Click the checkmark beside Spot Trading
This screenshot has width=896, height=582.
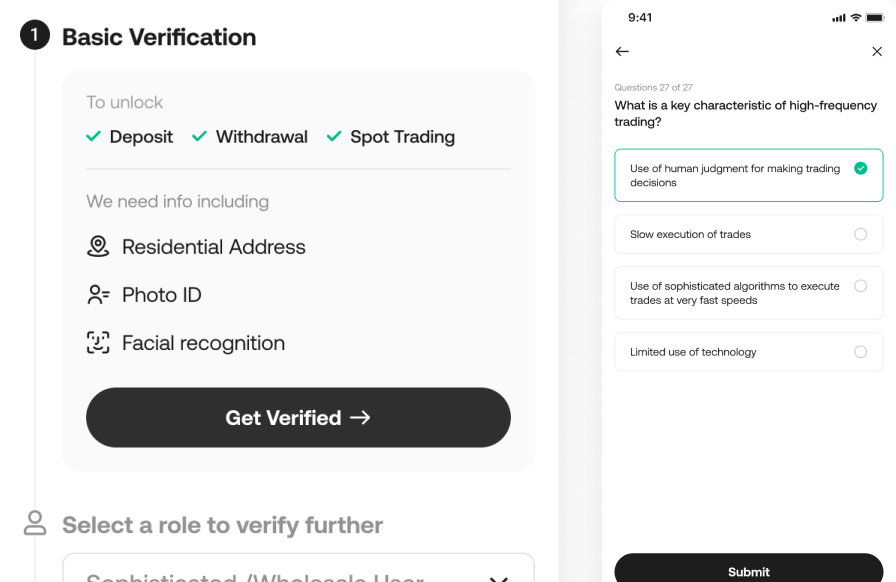coord(334,137)
